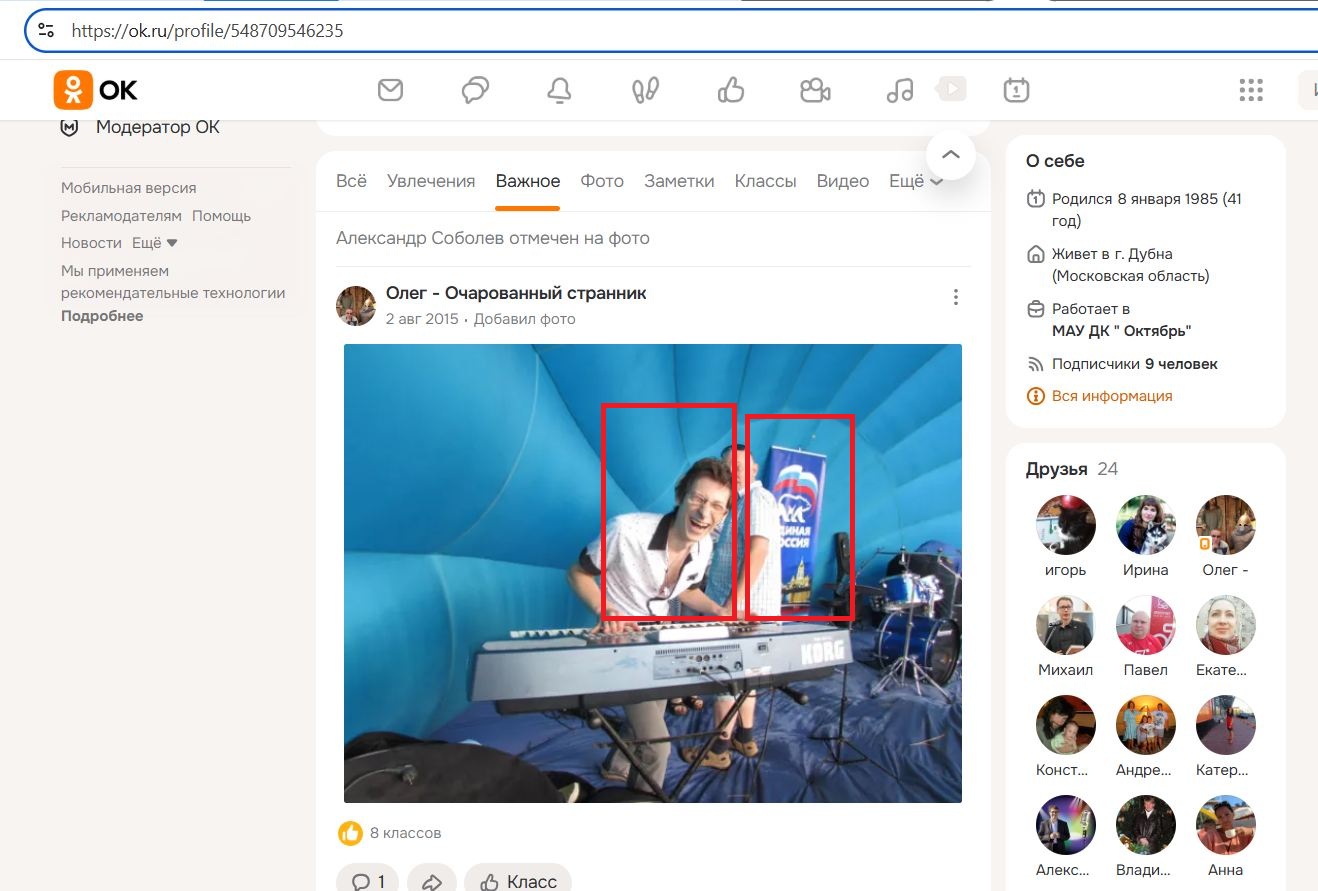
Task: Click the OK logo home icon
Action: (96, 90)
